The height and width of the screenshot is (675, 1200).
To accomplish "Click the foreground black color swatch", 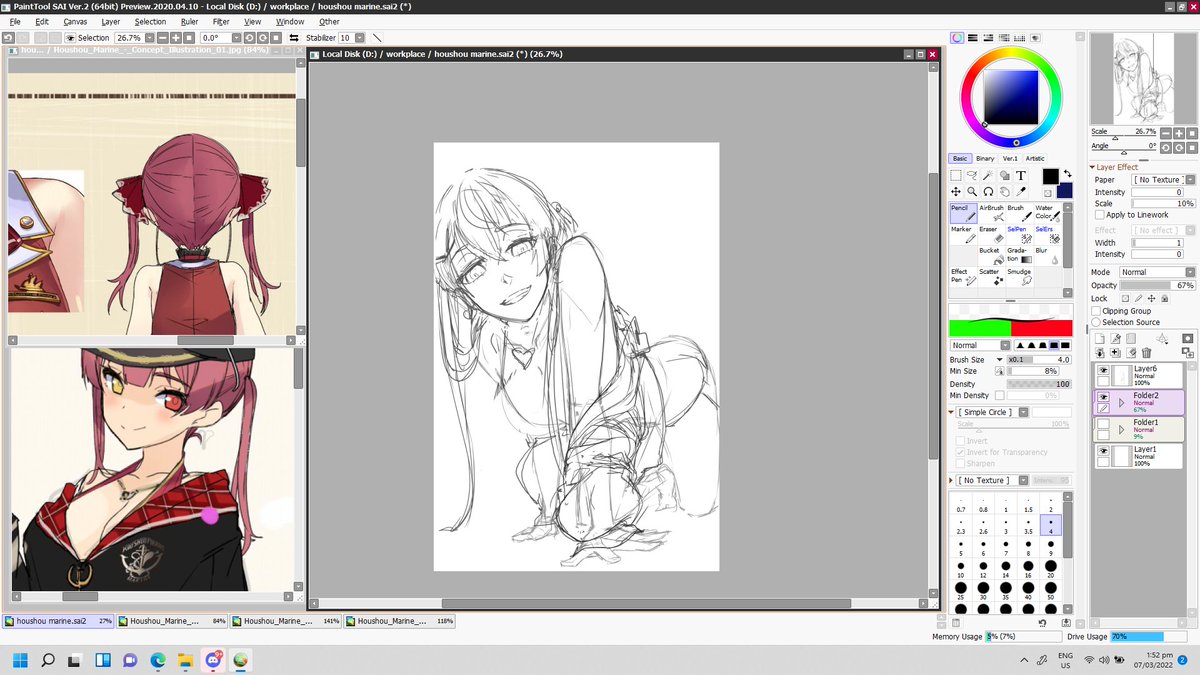I will (1050, 177).
